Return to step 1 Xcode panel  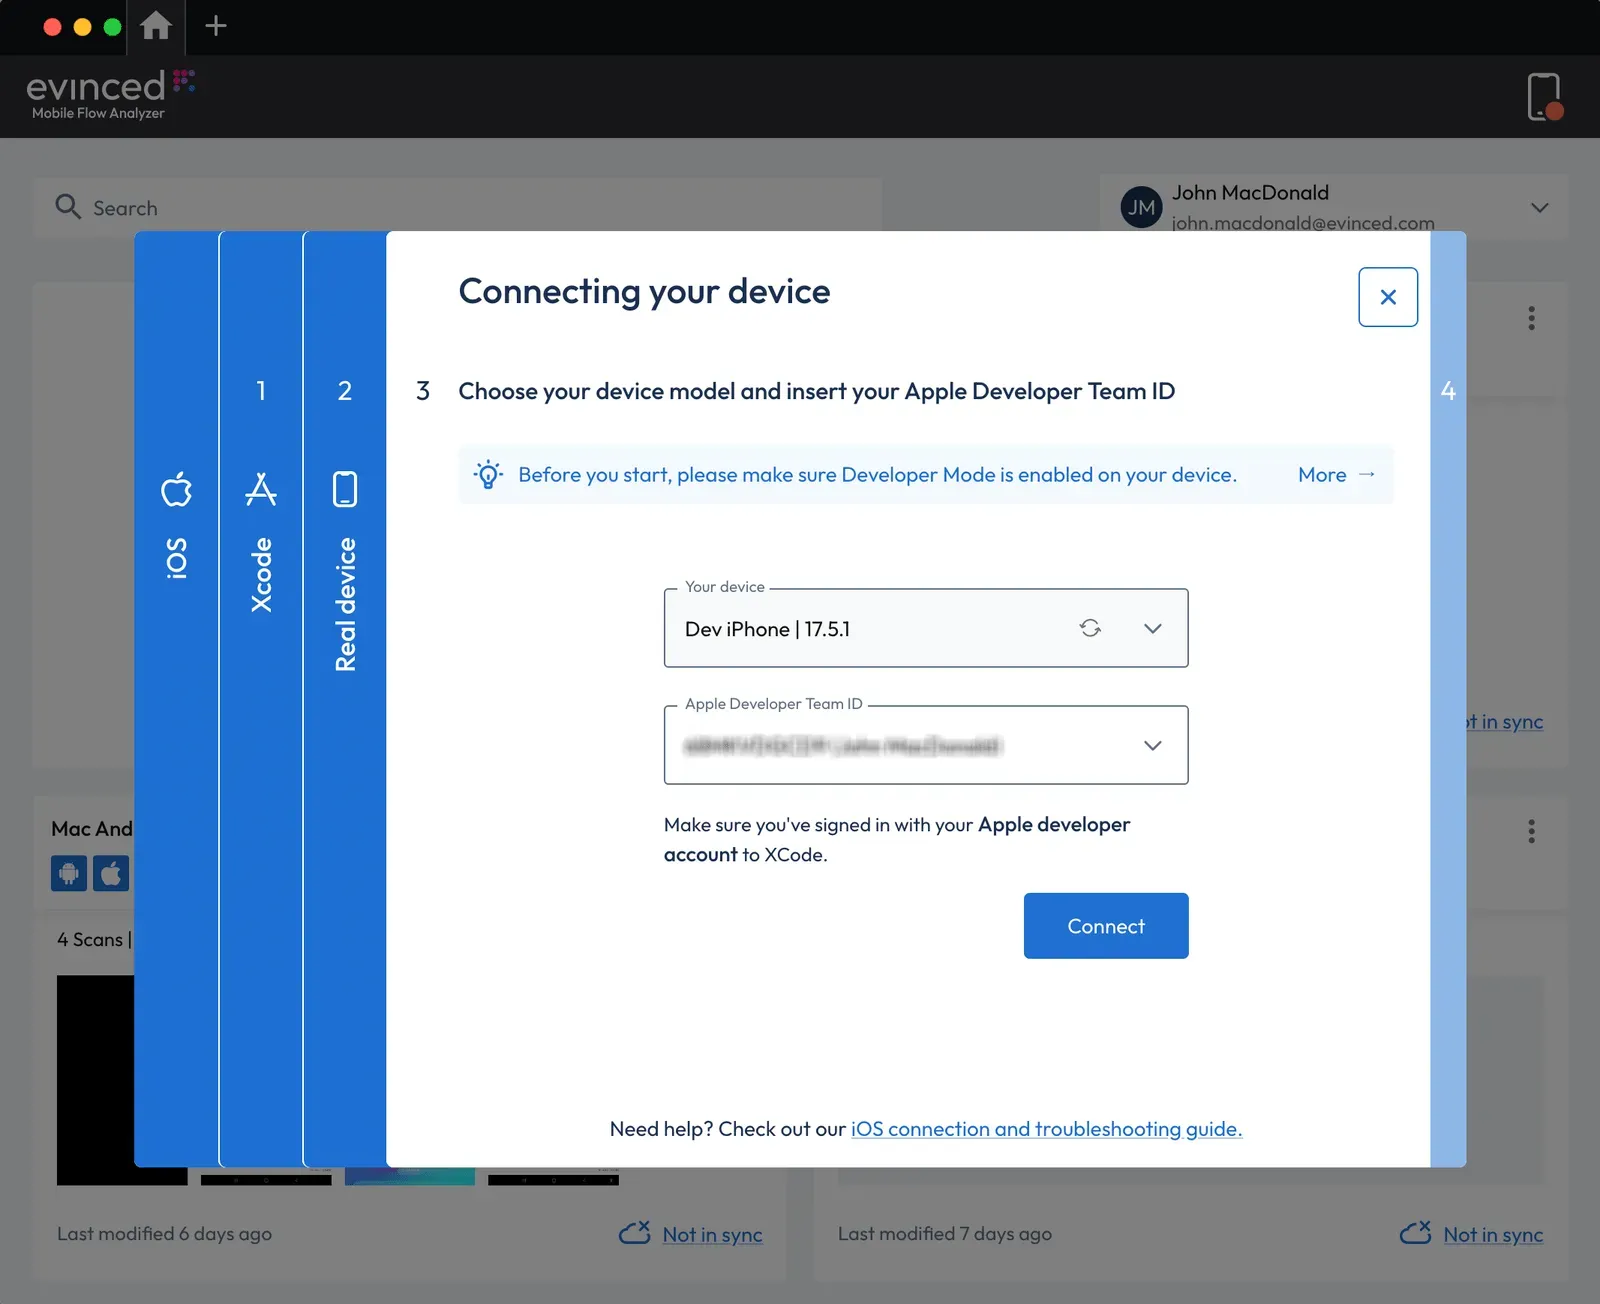click(x=261, y=699)
